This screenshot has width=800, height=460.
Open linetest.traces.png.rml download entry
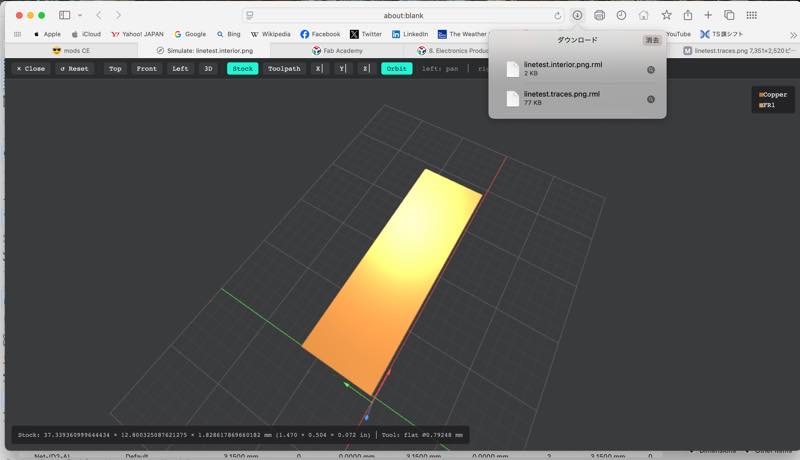pyautogui.click(x=577, y=98)
